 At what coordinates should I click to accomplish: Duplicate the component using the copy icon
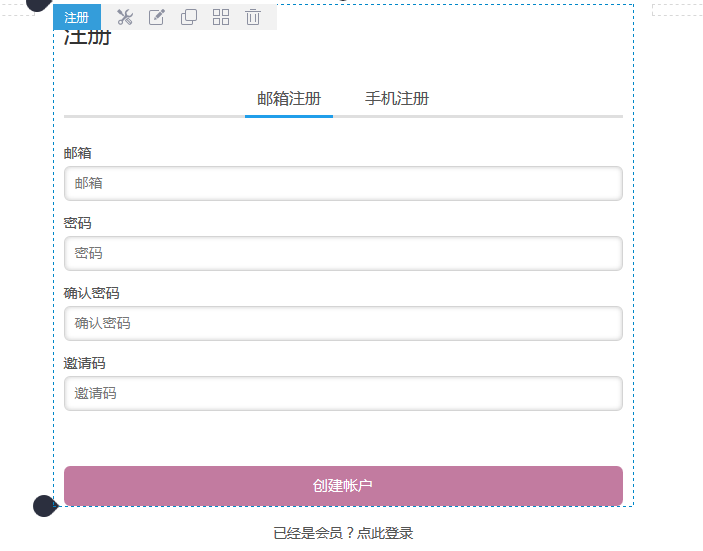click(x=189, y=17)
